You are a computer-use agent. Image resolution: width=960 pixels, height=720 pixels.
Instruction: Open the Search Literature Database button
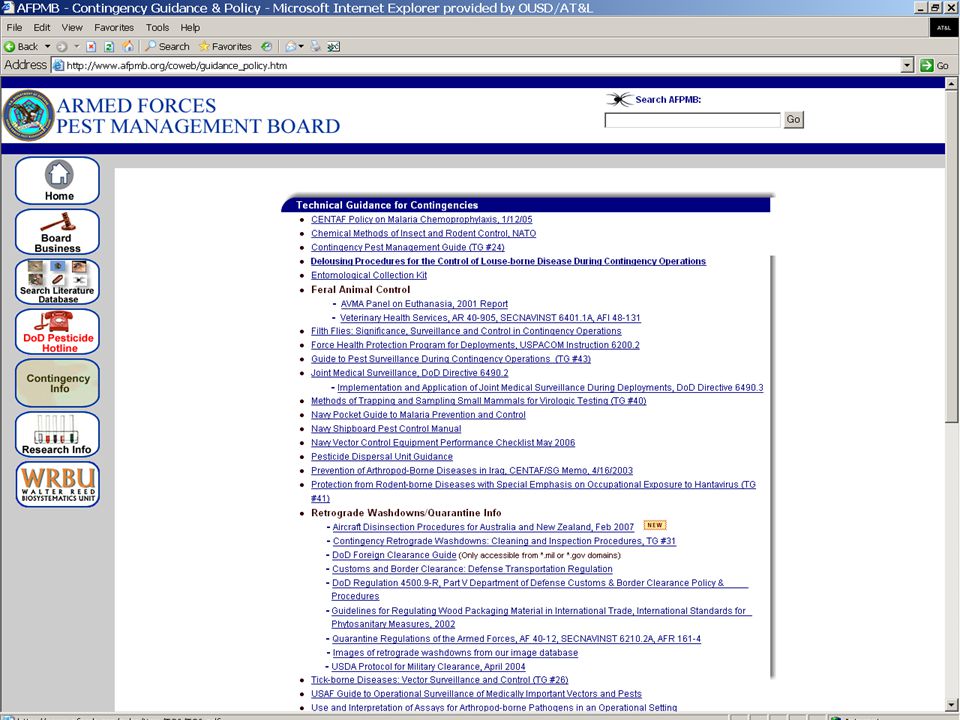(58, 282)
